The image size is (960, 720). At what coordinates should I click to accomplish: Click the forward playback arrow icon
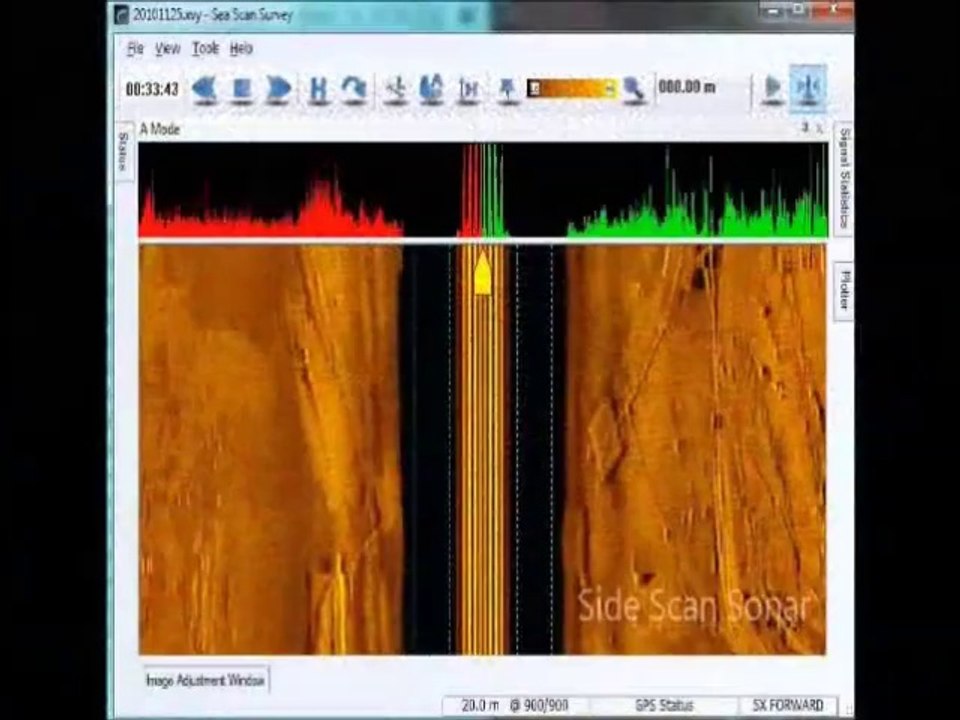coord(279,89)
